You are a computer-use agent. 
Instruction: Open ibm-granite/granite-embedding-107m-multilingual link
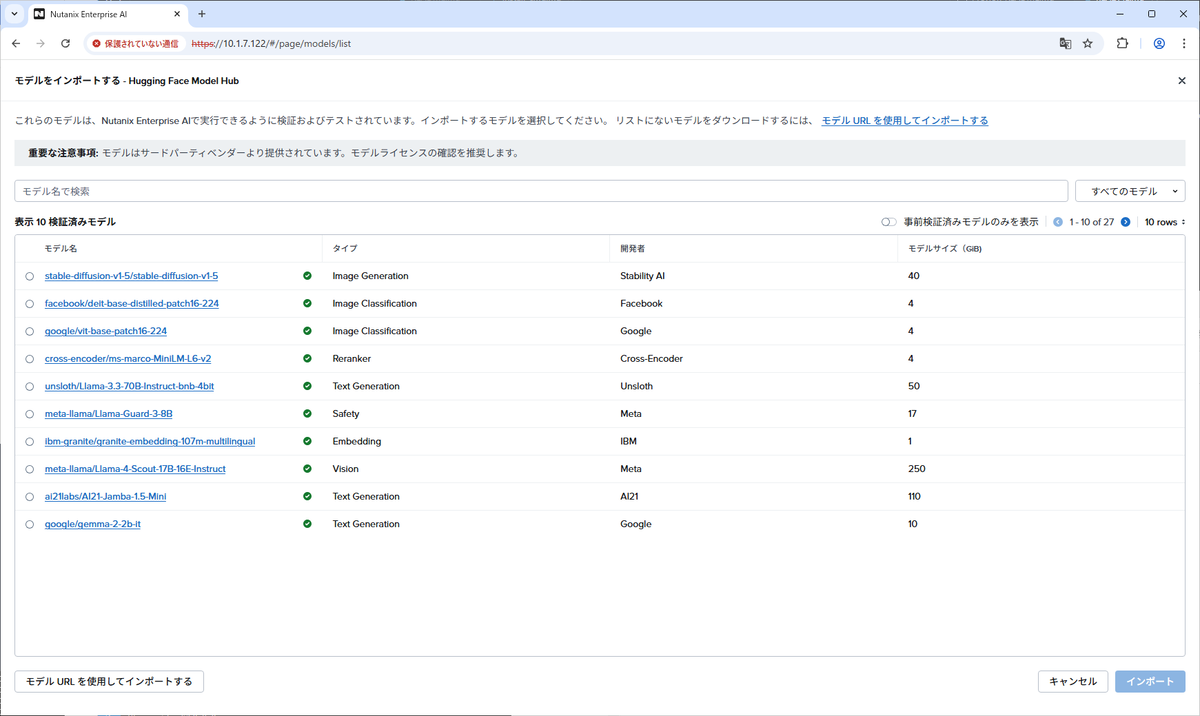pyautogui.click(x=150, y=441)
